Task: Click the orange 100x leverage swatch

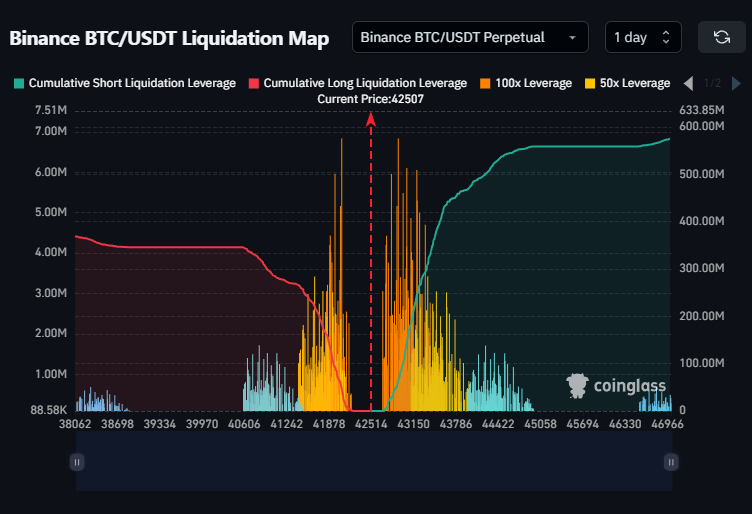Action: [x=485, y=83]
